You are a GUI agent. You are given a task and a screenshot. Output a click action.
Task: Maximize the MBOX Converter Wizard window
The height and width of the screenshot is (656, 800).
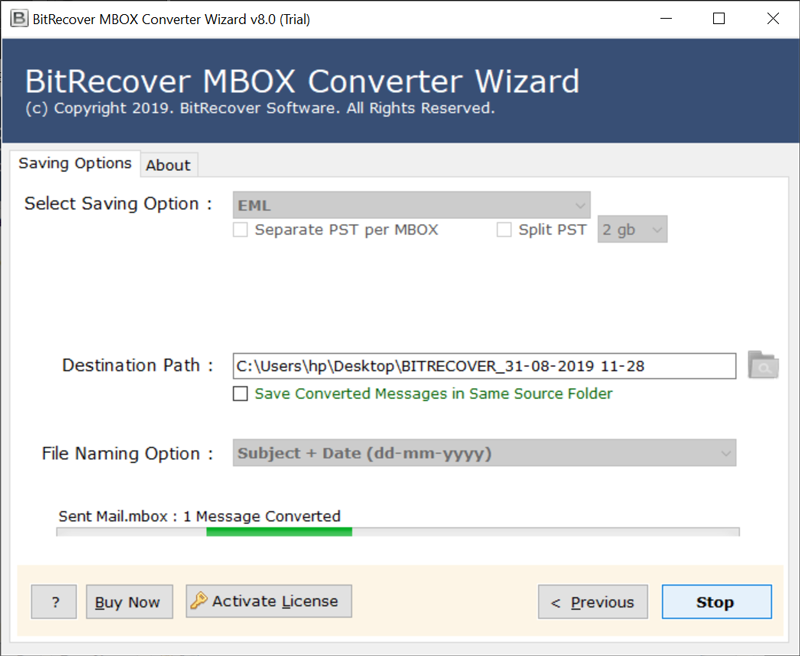click(719, 19)
